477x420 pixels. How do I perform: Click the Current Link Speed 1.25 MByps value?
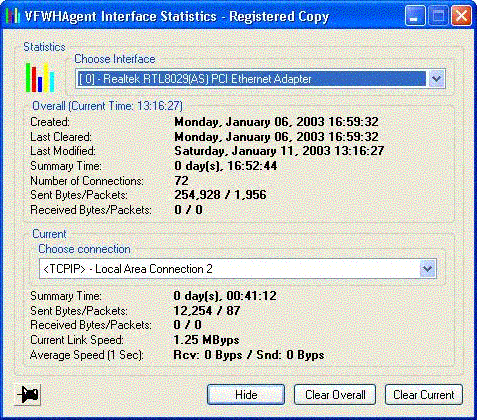[206, 340]
